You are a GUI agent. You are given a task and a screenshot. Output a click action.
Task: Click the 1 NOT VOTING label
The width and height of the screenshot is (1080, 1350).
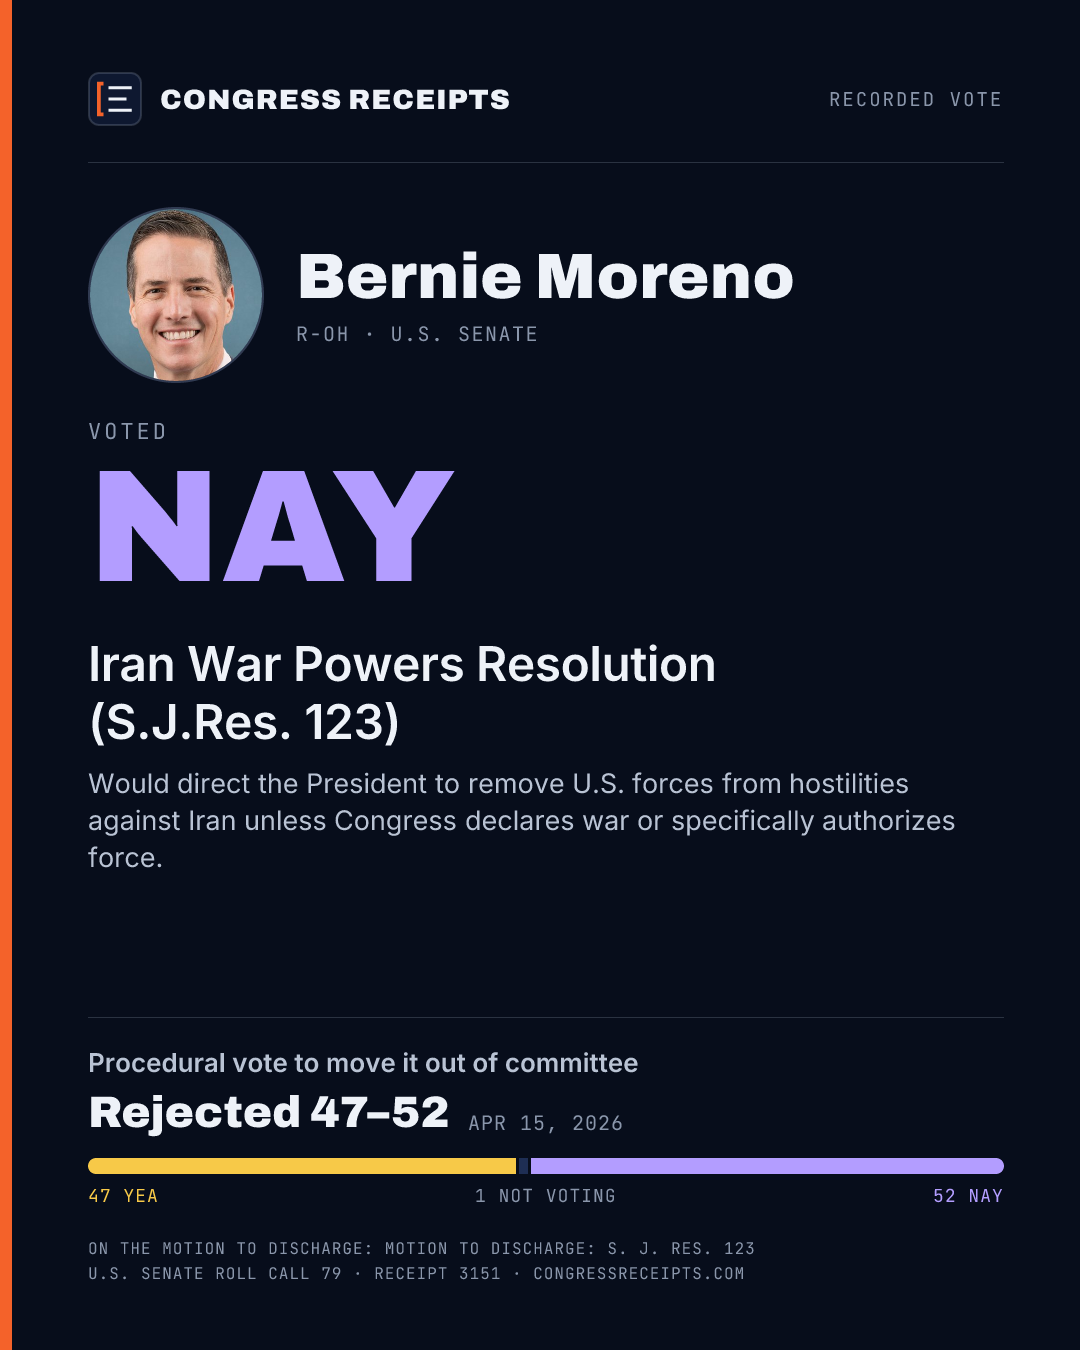[x=545, y=1196]
